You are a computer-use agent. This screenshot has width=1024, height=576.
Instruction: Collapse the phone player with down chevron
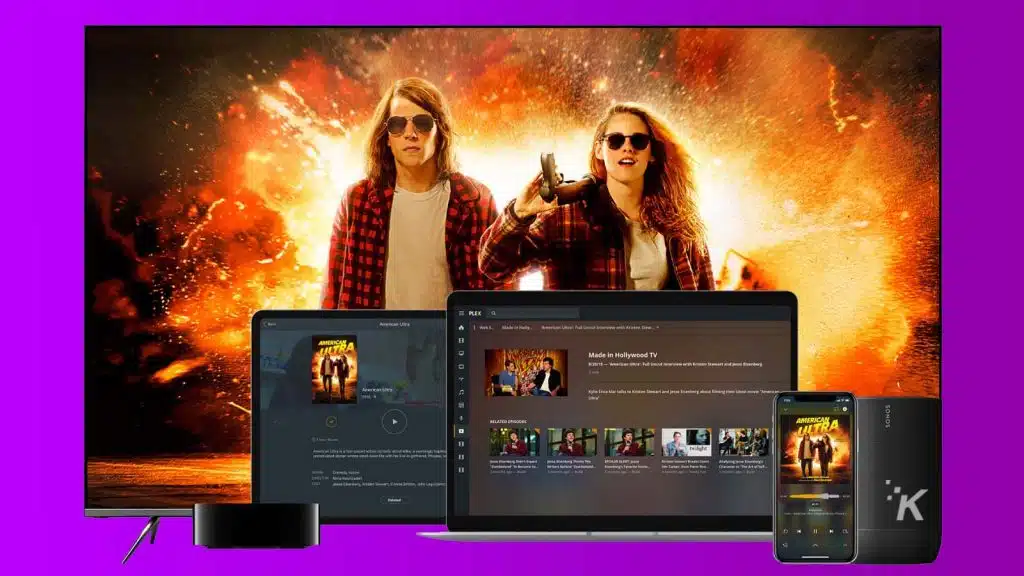786,409
